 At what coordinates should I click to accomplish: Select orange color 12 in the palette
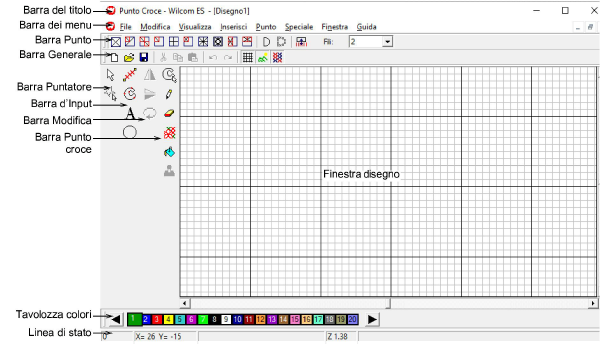(x=260, y=320)
